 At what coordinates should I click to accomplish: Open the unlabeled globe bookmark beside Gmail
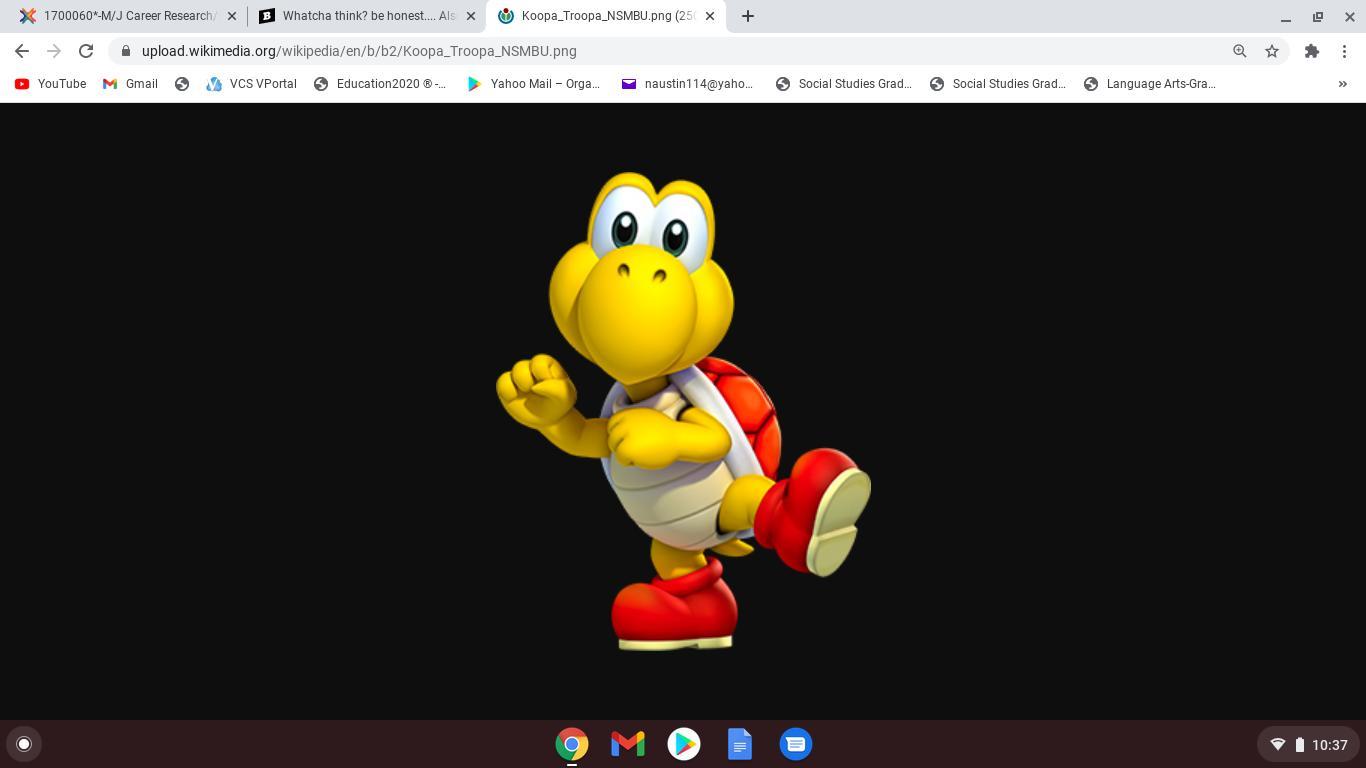pos(182,84)
